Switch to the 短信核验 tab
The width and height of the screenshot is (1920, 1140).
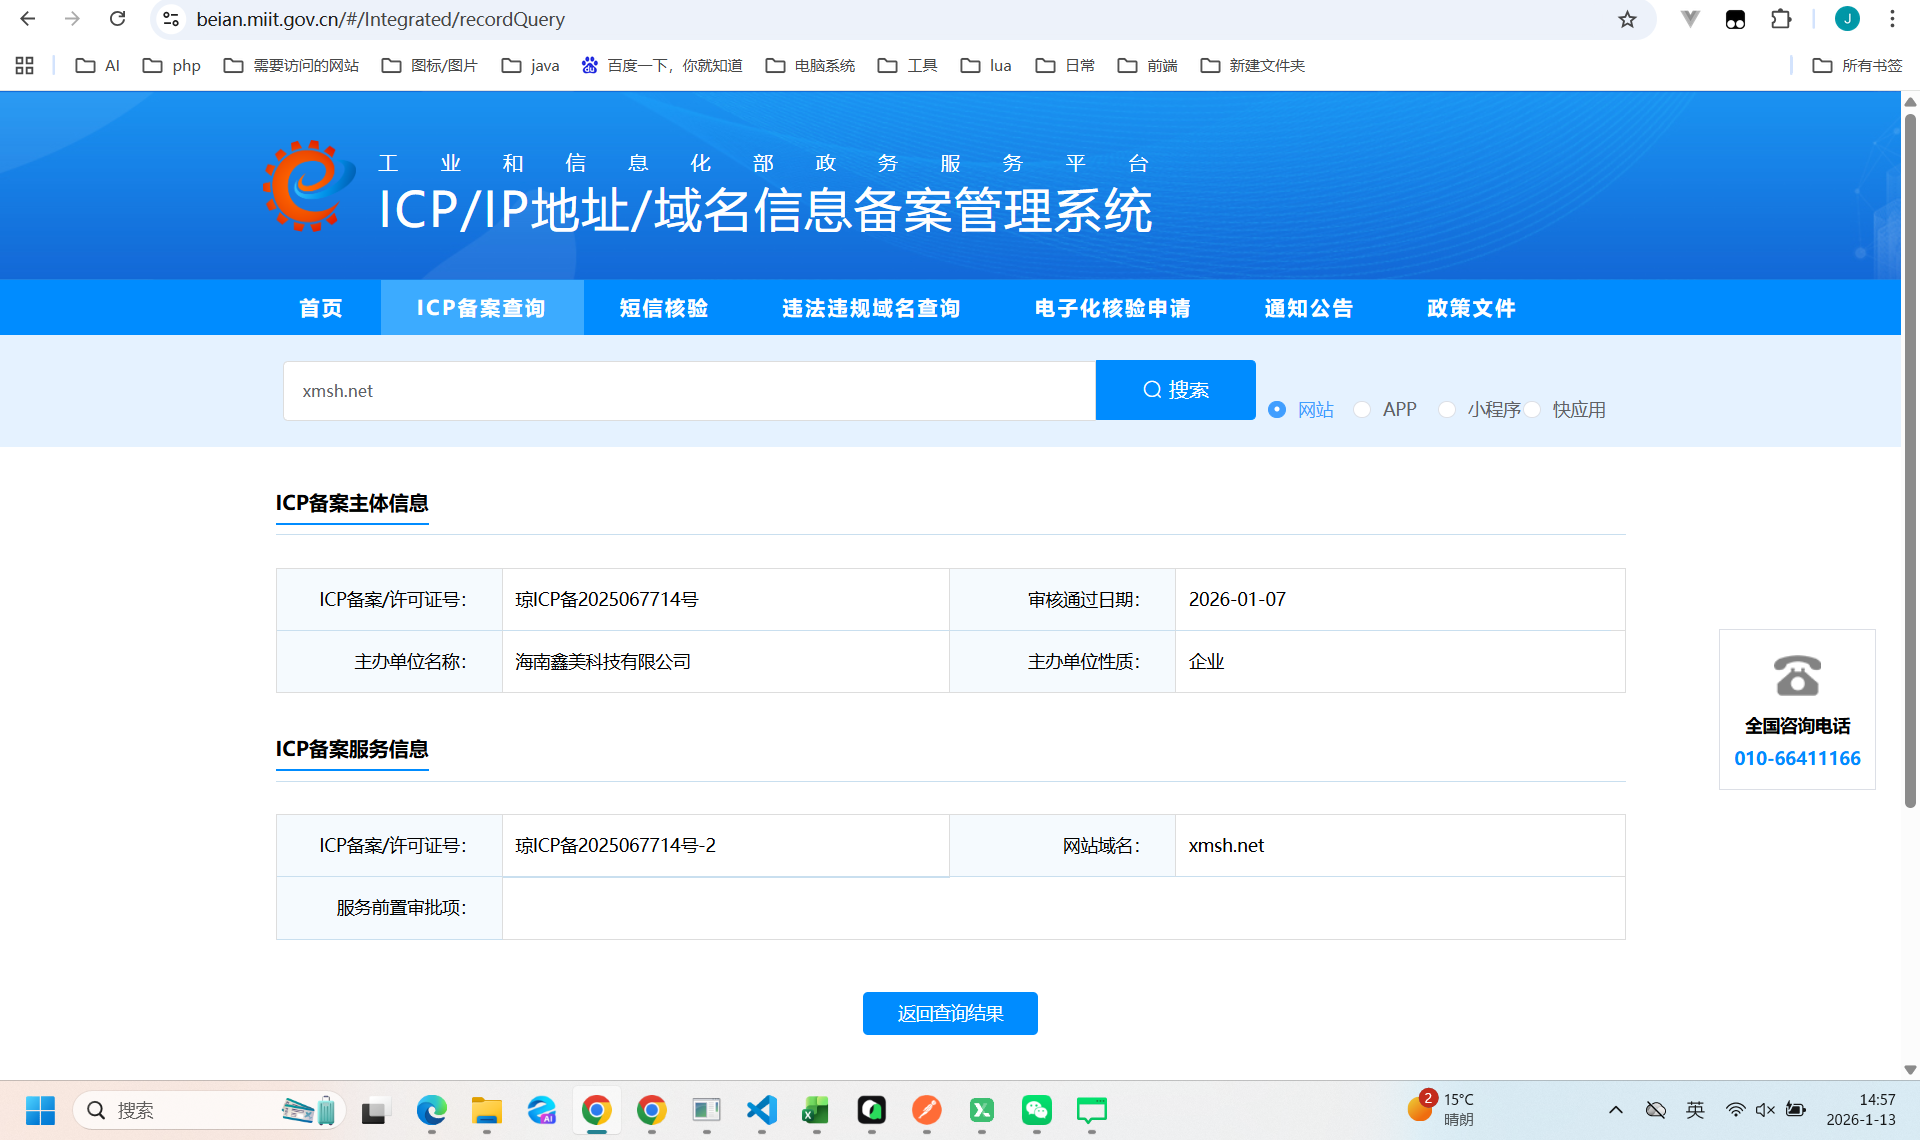click(664, 308)
